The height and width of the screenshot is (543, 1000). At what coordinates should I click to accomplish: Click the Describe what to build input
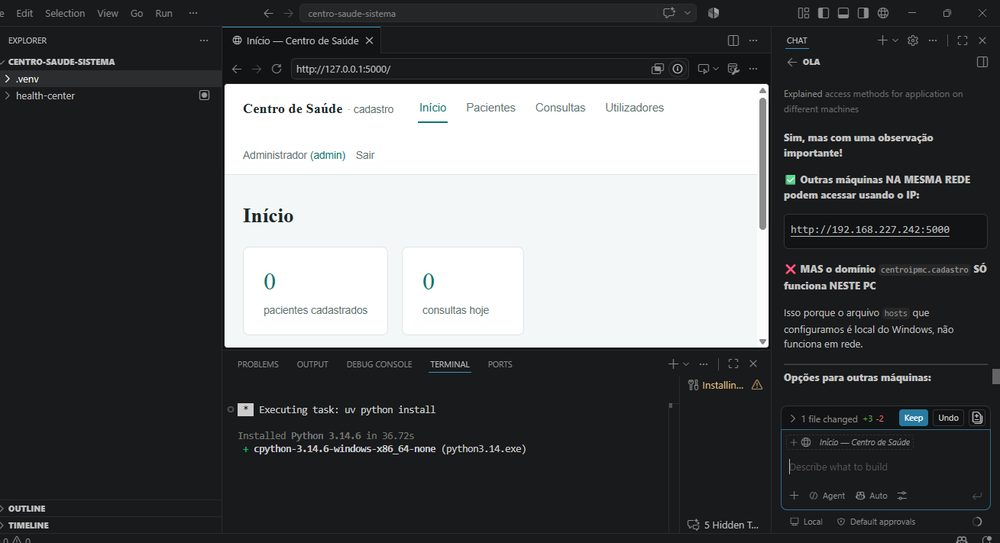(885, 467)
